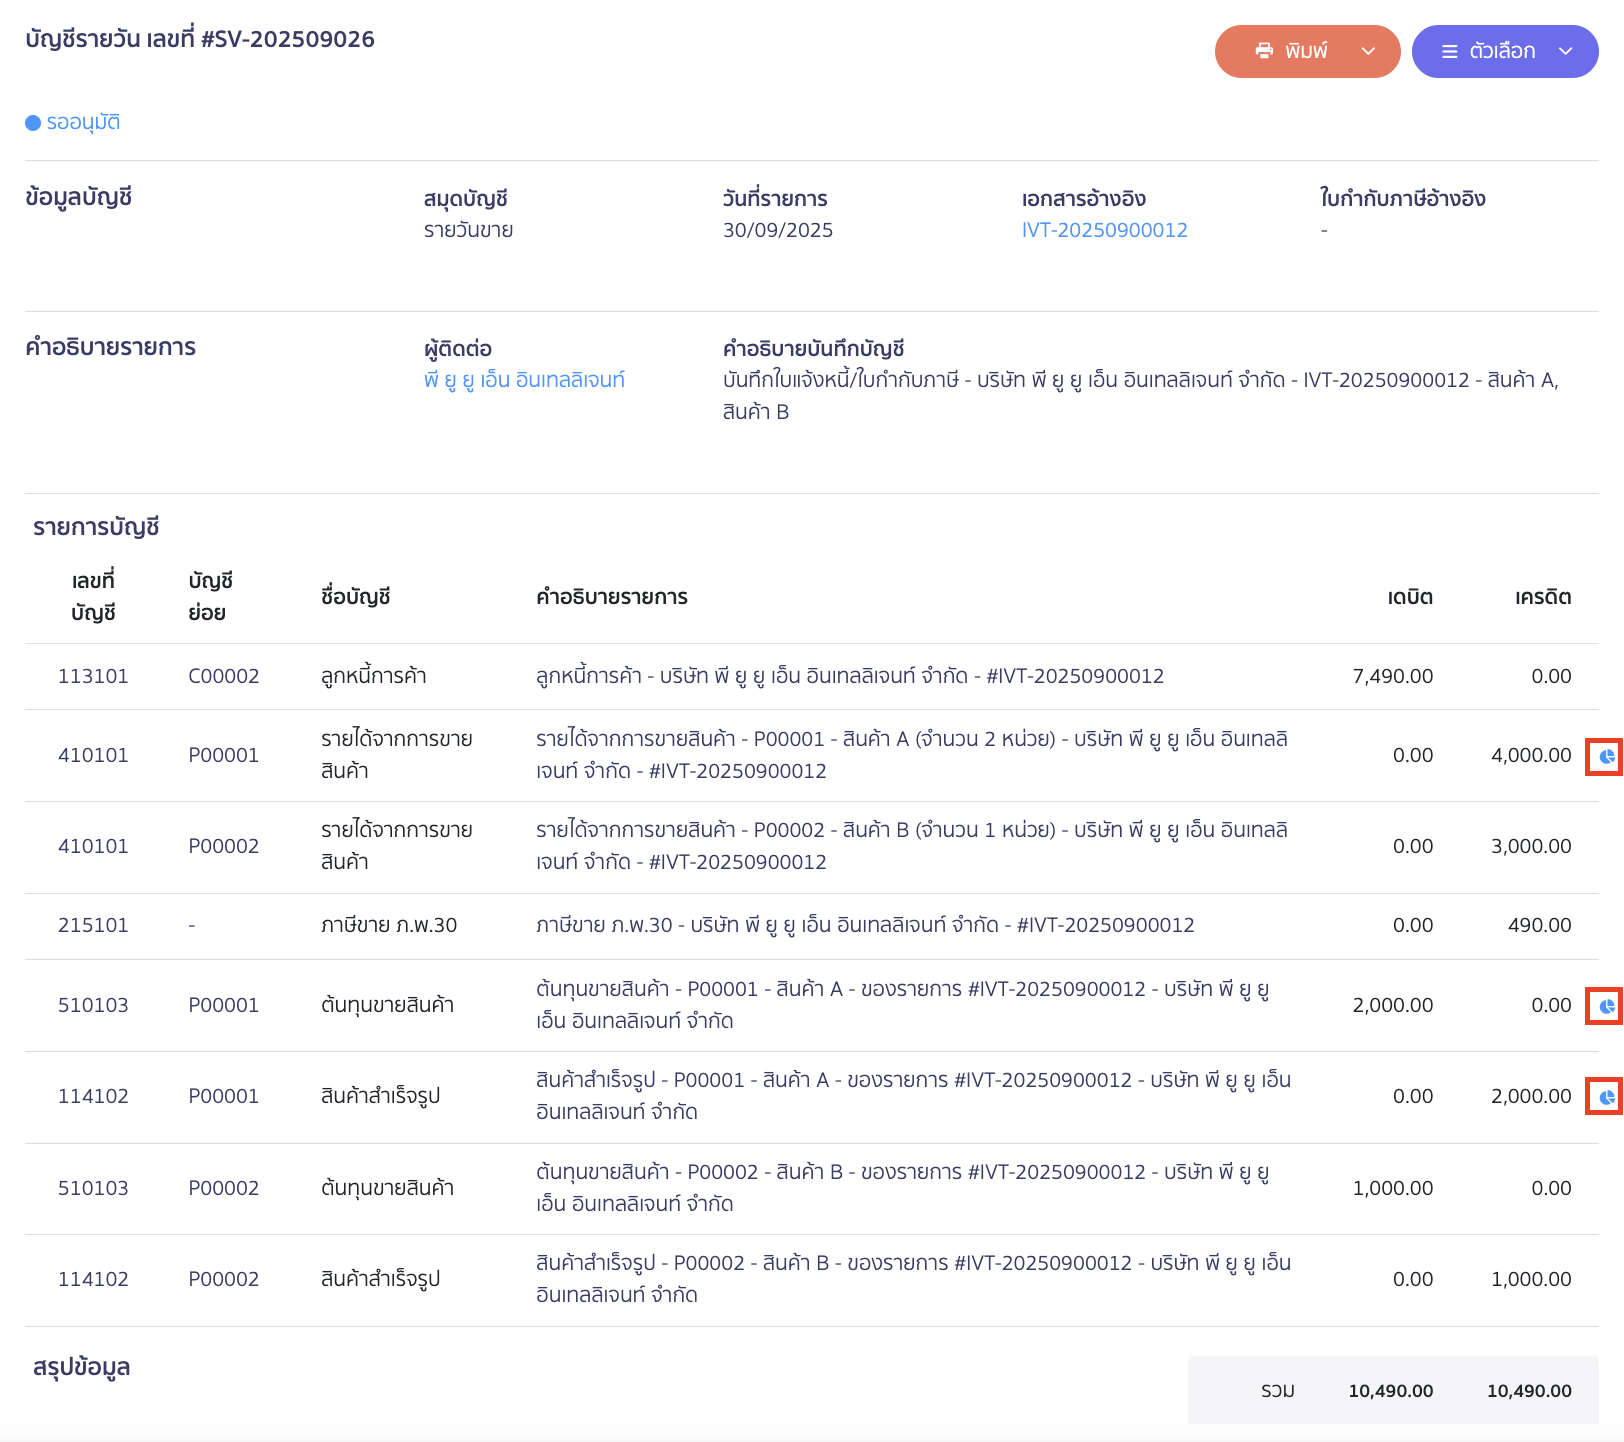This screenshot has height=1442, width=1624.
Task: Select account 510103 for สินค้า B cost row
Action: pos(94,1188)
